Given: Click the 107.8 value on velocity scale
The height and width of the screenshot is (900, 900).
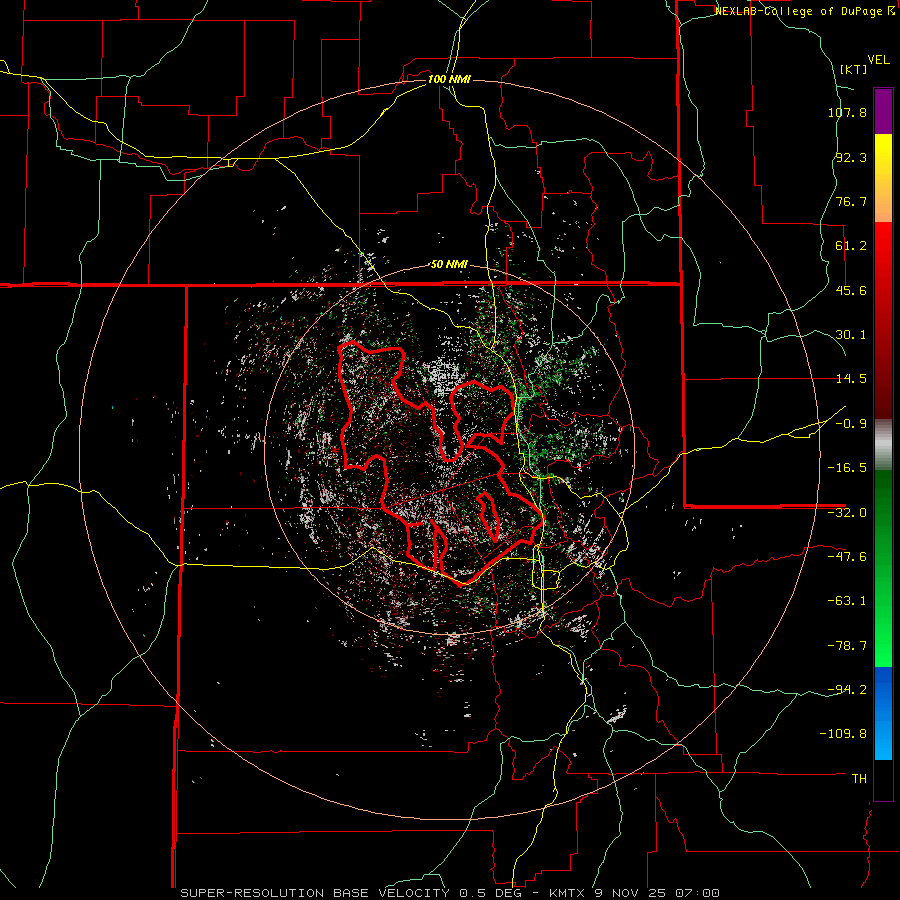Looking at the screenshot, I should click(847, 112).
